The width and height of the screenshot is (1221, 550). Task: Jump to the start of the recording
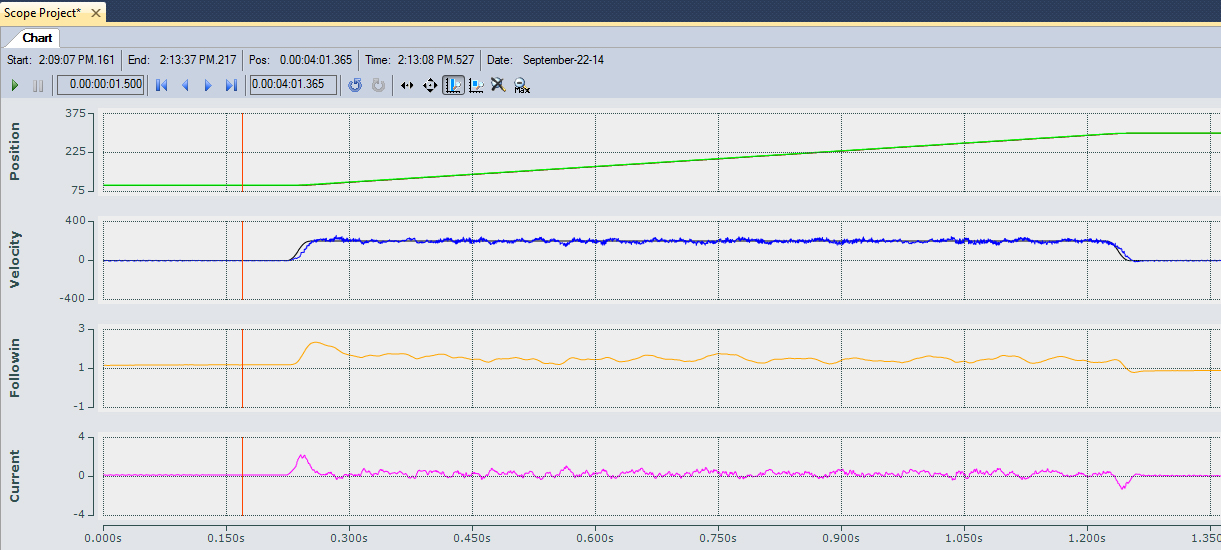pyautogui.click(x=161, y=86)
